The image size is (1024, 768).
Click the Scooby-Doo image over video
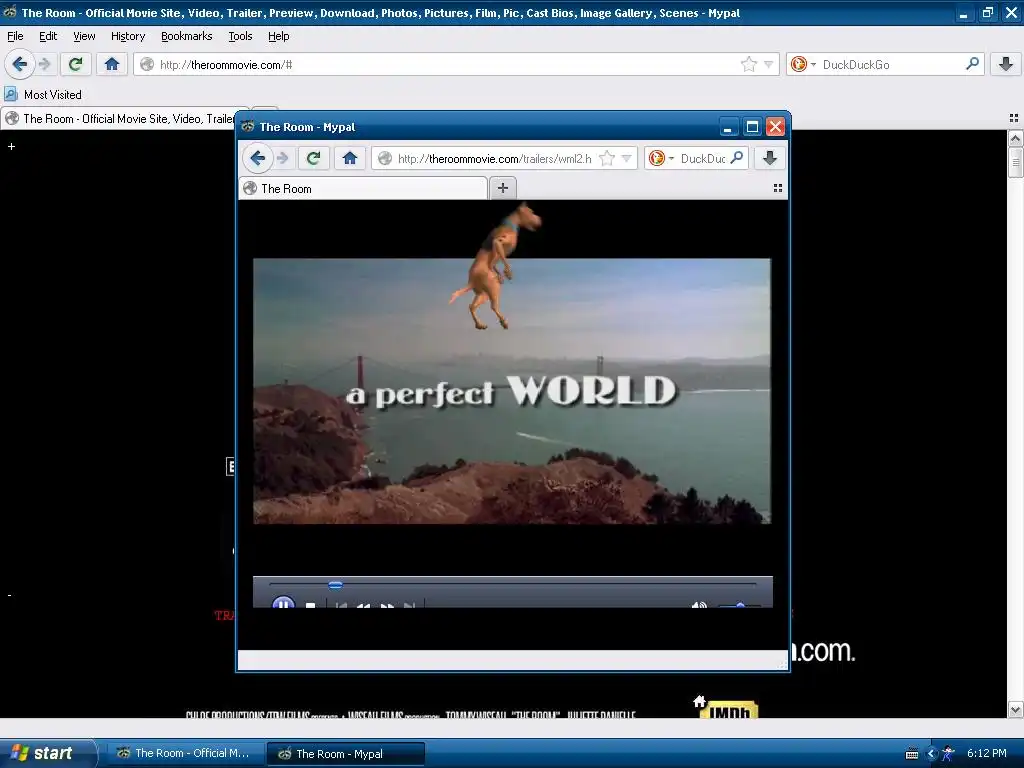tap(496, 265)
